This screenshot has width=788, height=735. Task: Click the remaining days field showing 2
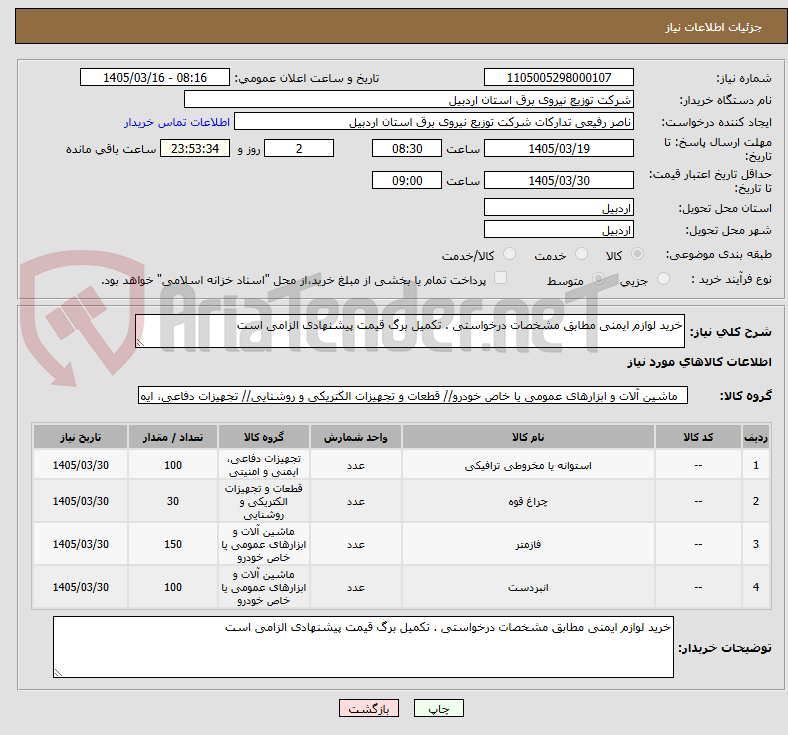point(299,149)
